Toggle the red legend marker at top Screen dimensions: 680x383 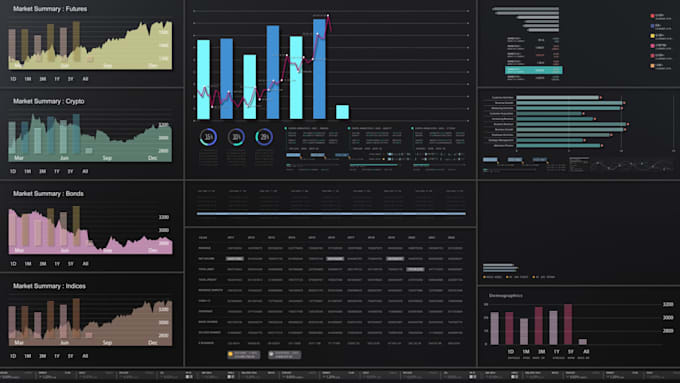pyautogui.click(x=652, y=16)
